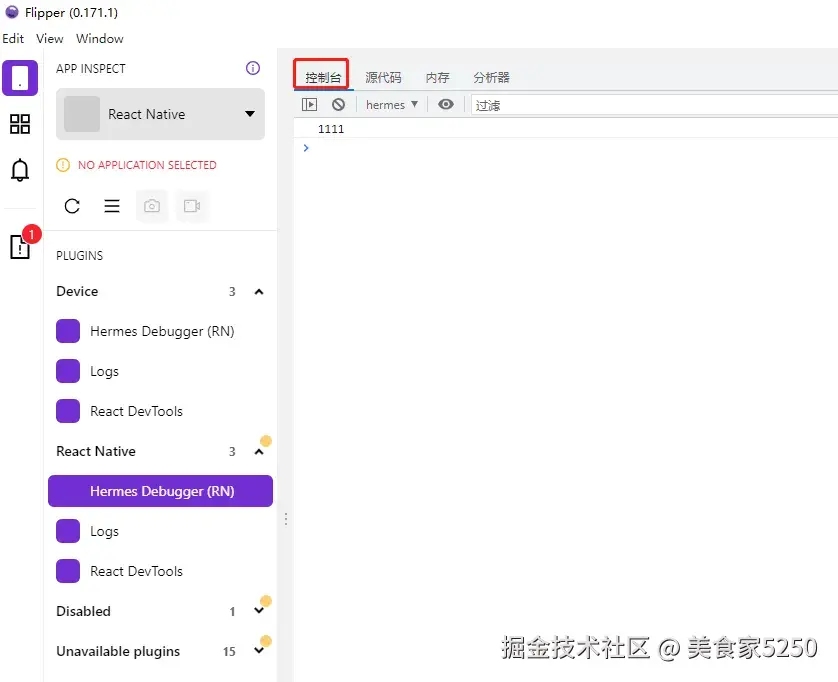Click the panel resize handle dots
The width and height of the screenshot is (838, 682).
pos(286,519)
